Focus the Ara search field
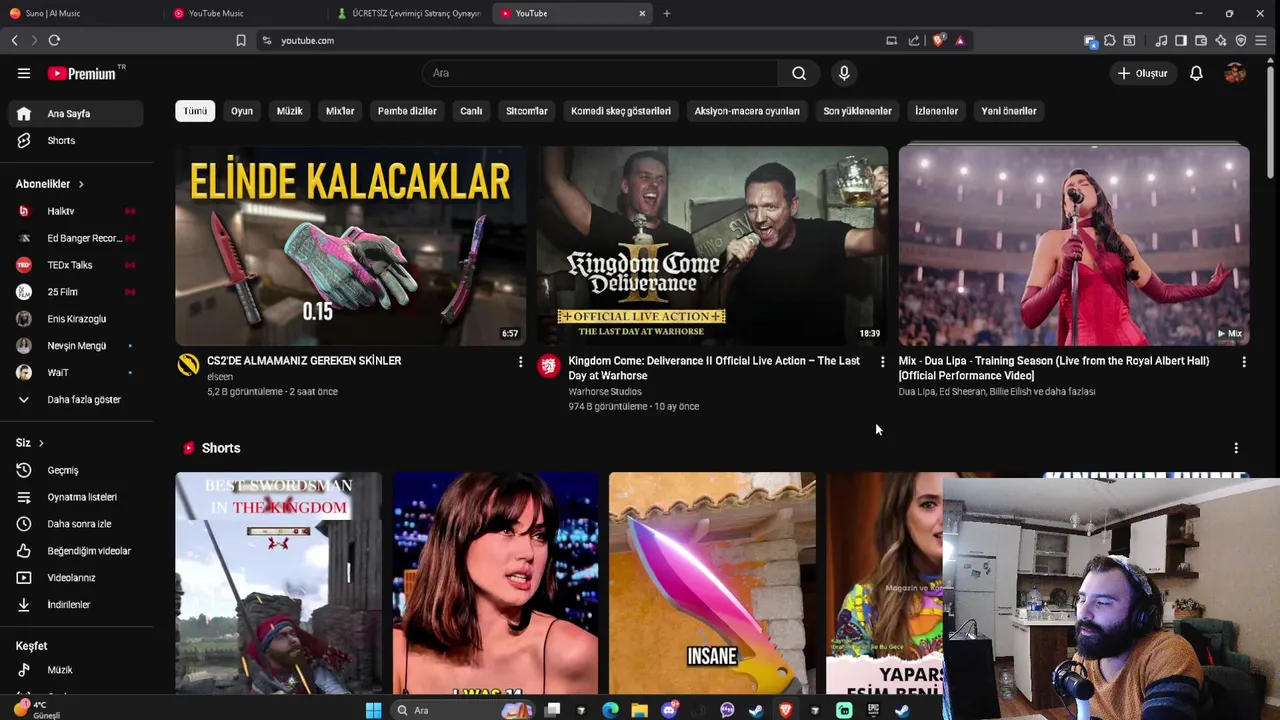 pos(600,73)
